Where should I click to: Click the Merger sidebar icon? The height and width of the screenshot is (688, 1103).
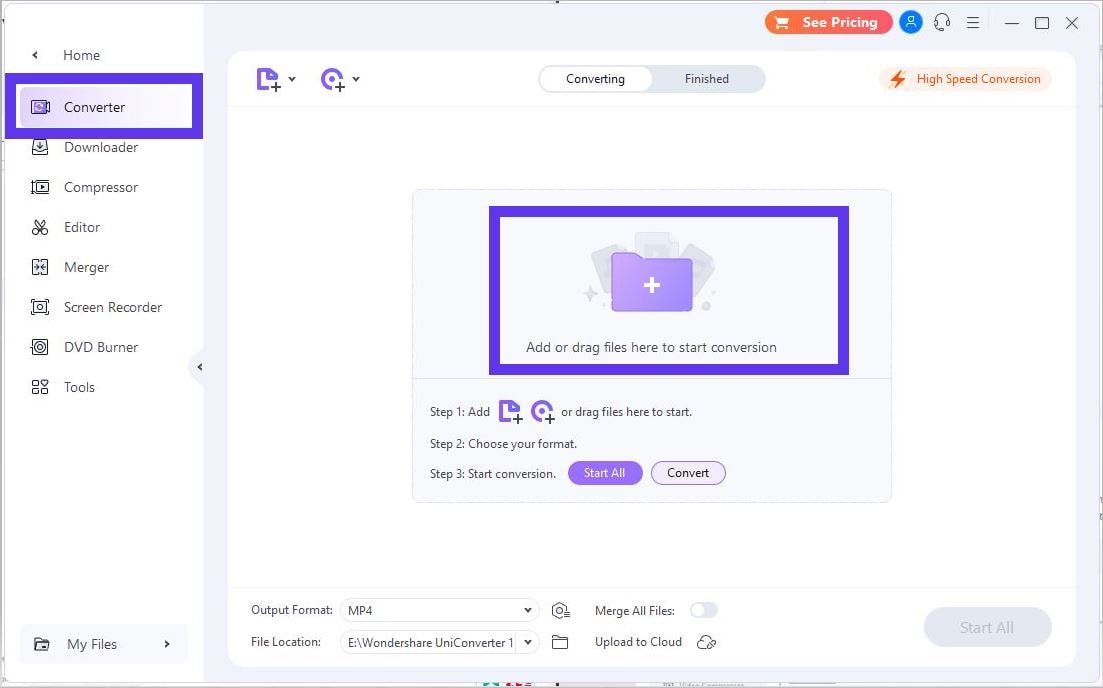(40, 267)
